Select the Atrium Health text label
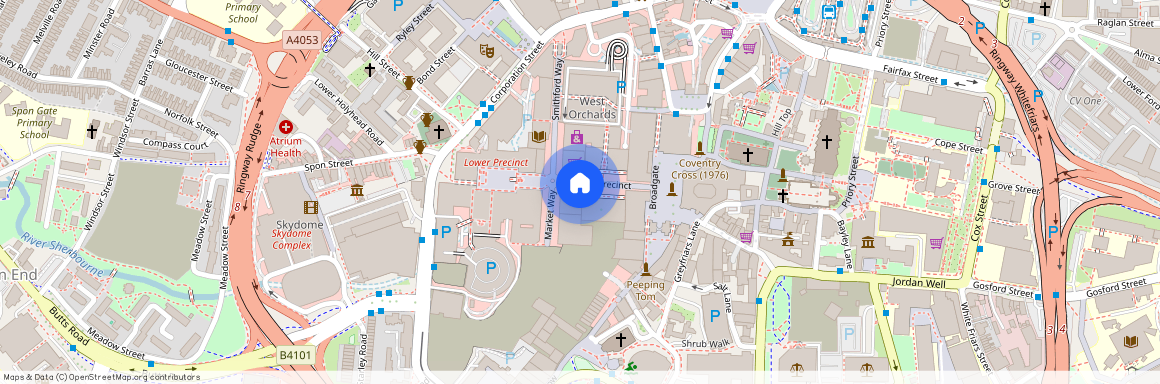The width and height of the screenshot is (1160, 384). (285, 146)
